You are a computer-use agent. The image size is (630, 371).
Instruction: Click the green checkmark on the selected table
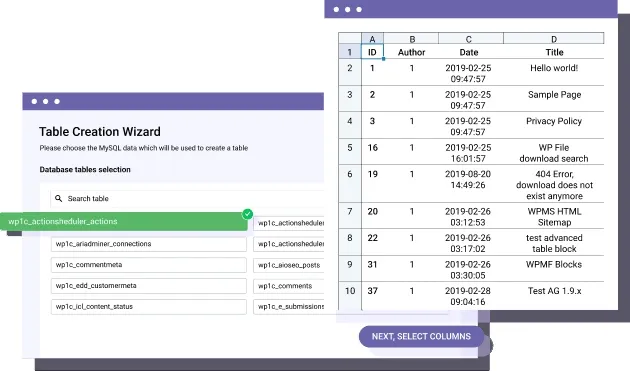(x=248, y=214)
